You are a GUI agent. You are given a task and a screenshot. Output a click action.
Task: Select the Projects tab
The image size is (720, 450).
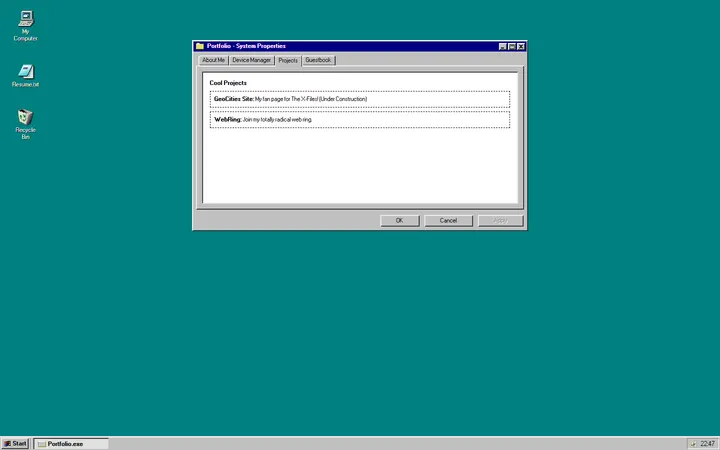288,60
